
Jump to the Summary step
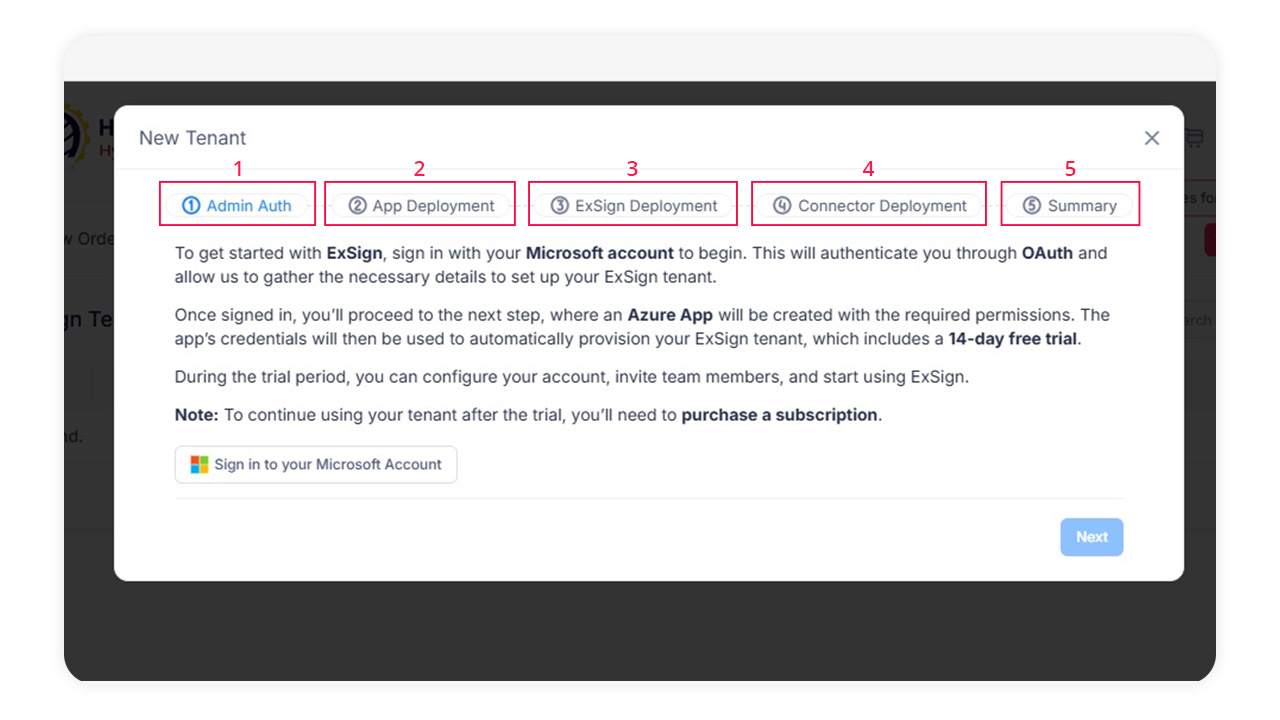point(1082,206)
